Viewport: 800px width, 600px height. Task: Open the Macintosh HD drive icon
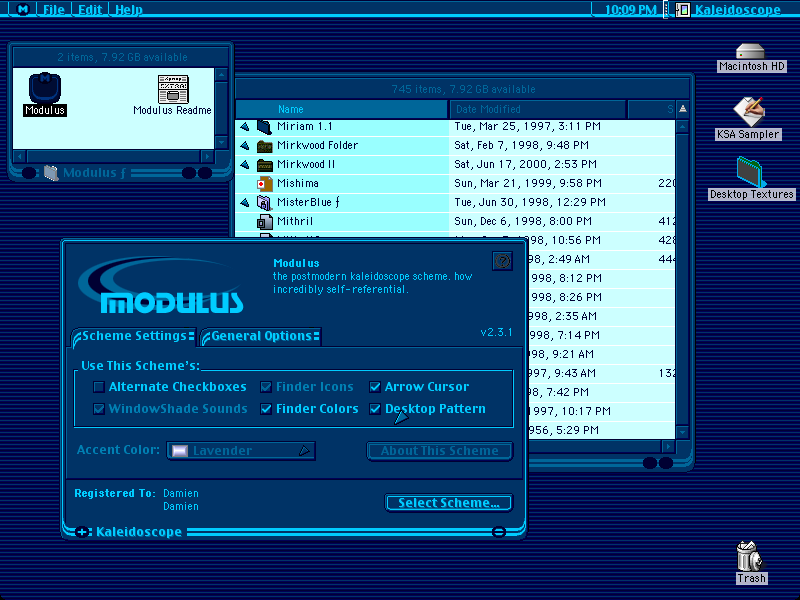(x=750, y=52)
